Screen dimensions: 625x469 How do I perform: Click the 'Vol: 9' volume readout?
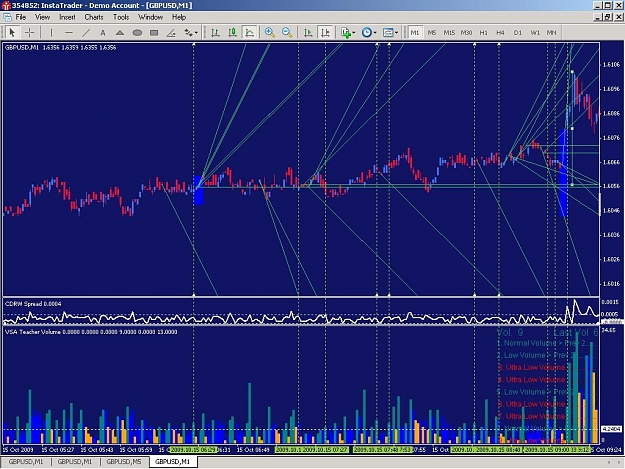coord(510,332)
